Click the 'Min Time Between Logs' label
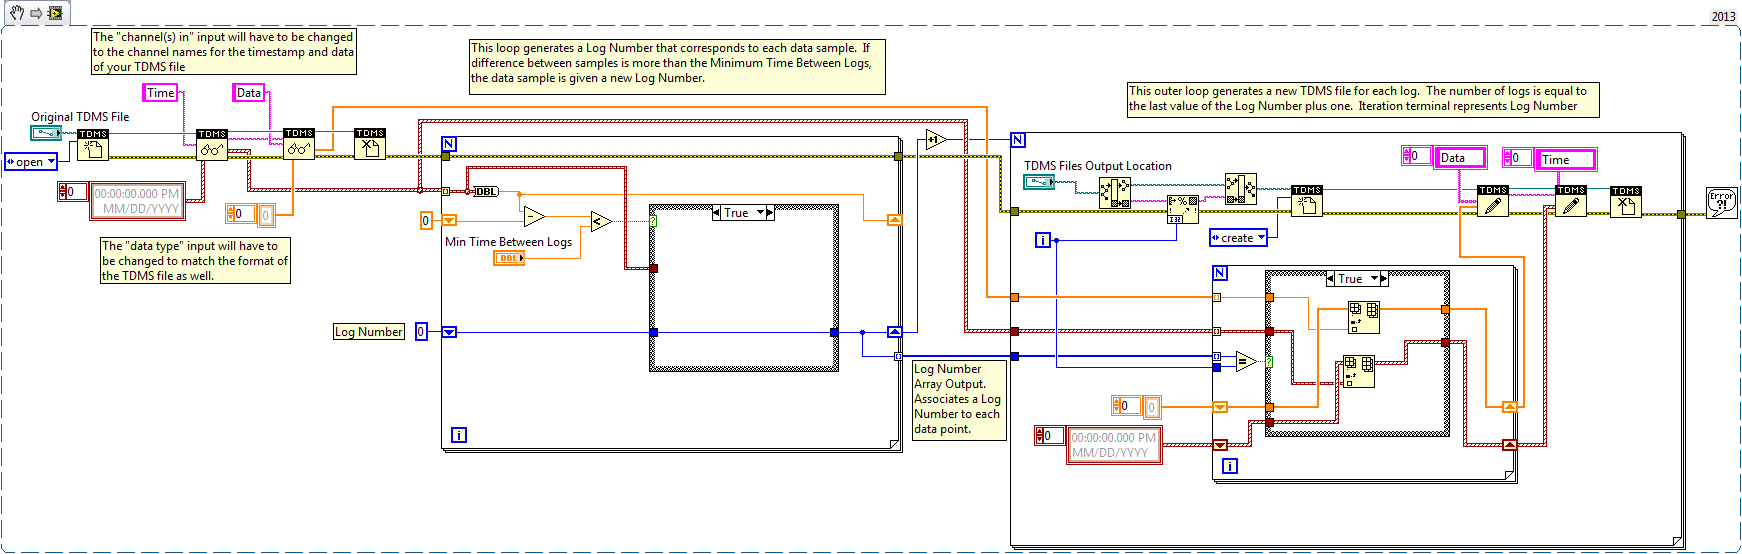 click(x=509, y=242)
